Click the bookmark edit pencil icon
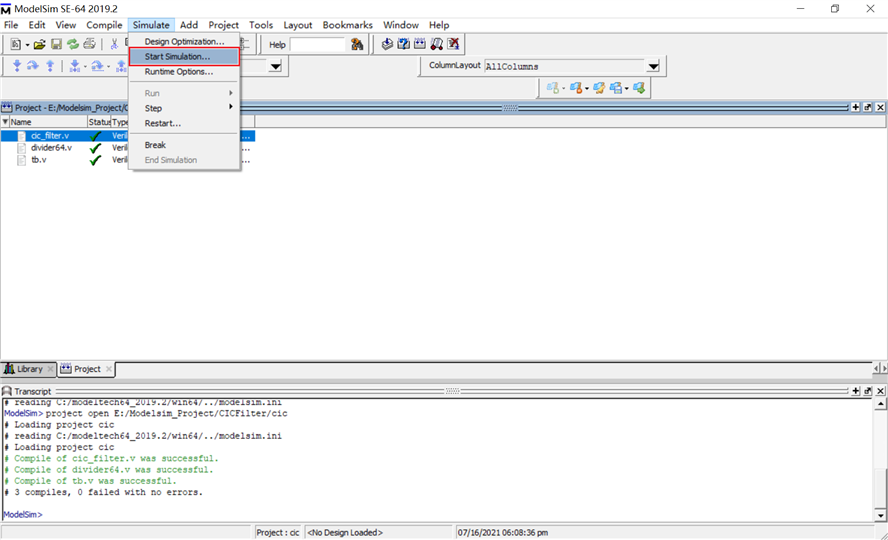Image resolution: width=888 pixels, height=540 pixels. tap(599, 88)
